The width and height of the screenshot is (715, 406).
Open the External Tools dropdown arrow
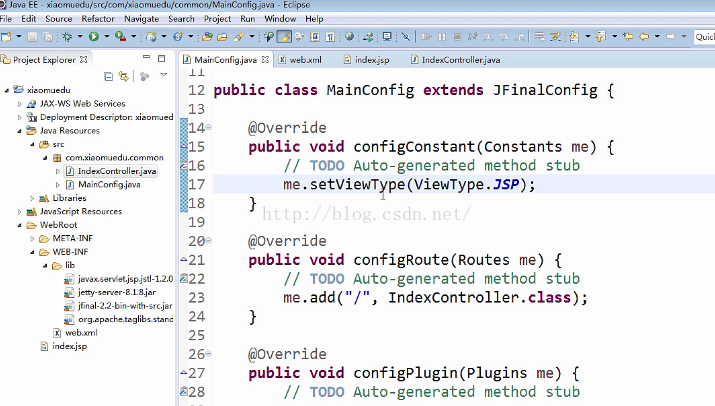tap(134, 36)
